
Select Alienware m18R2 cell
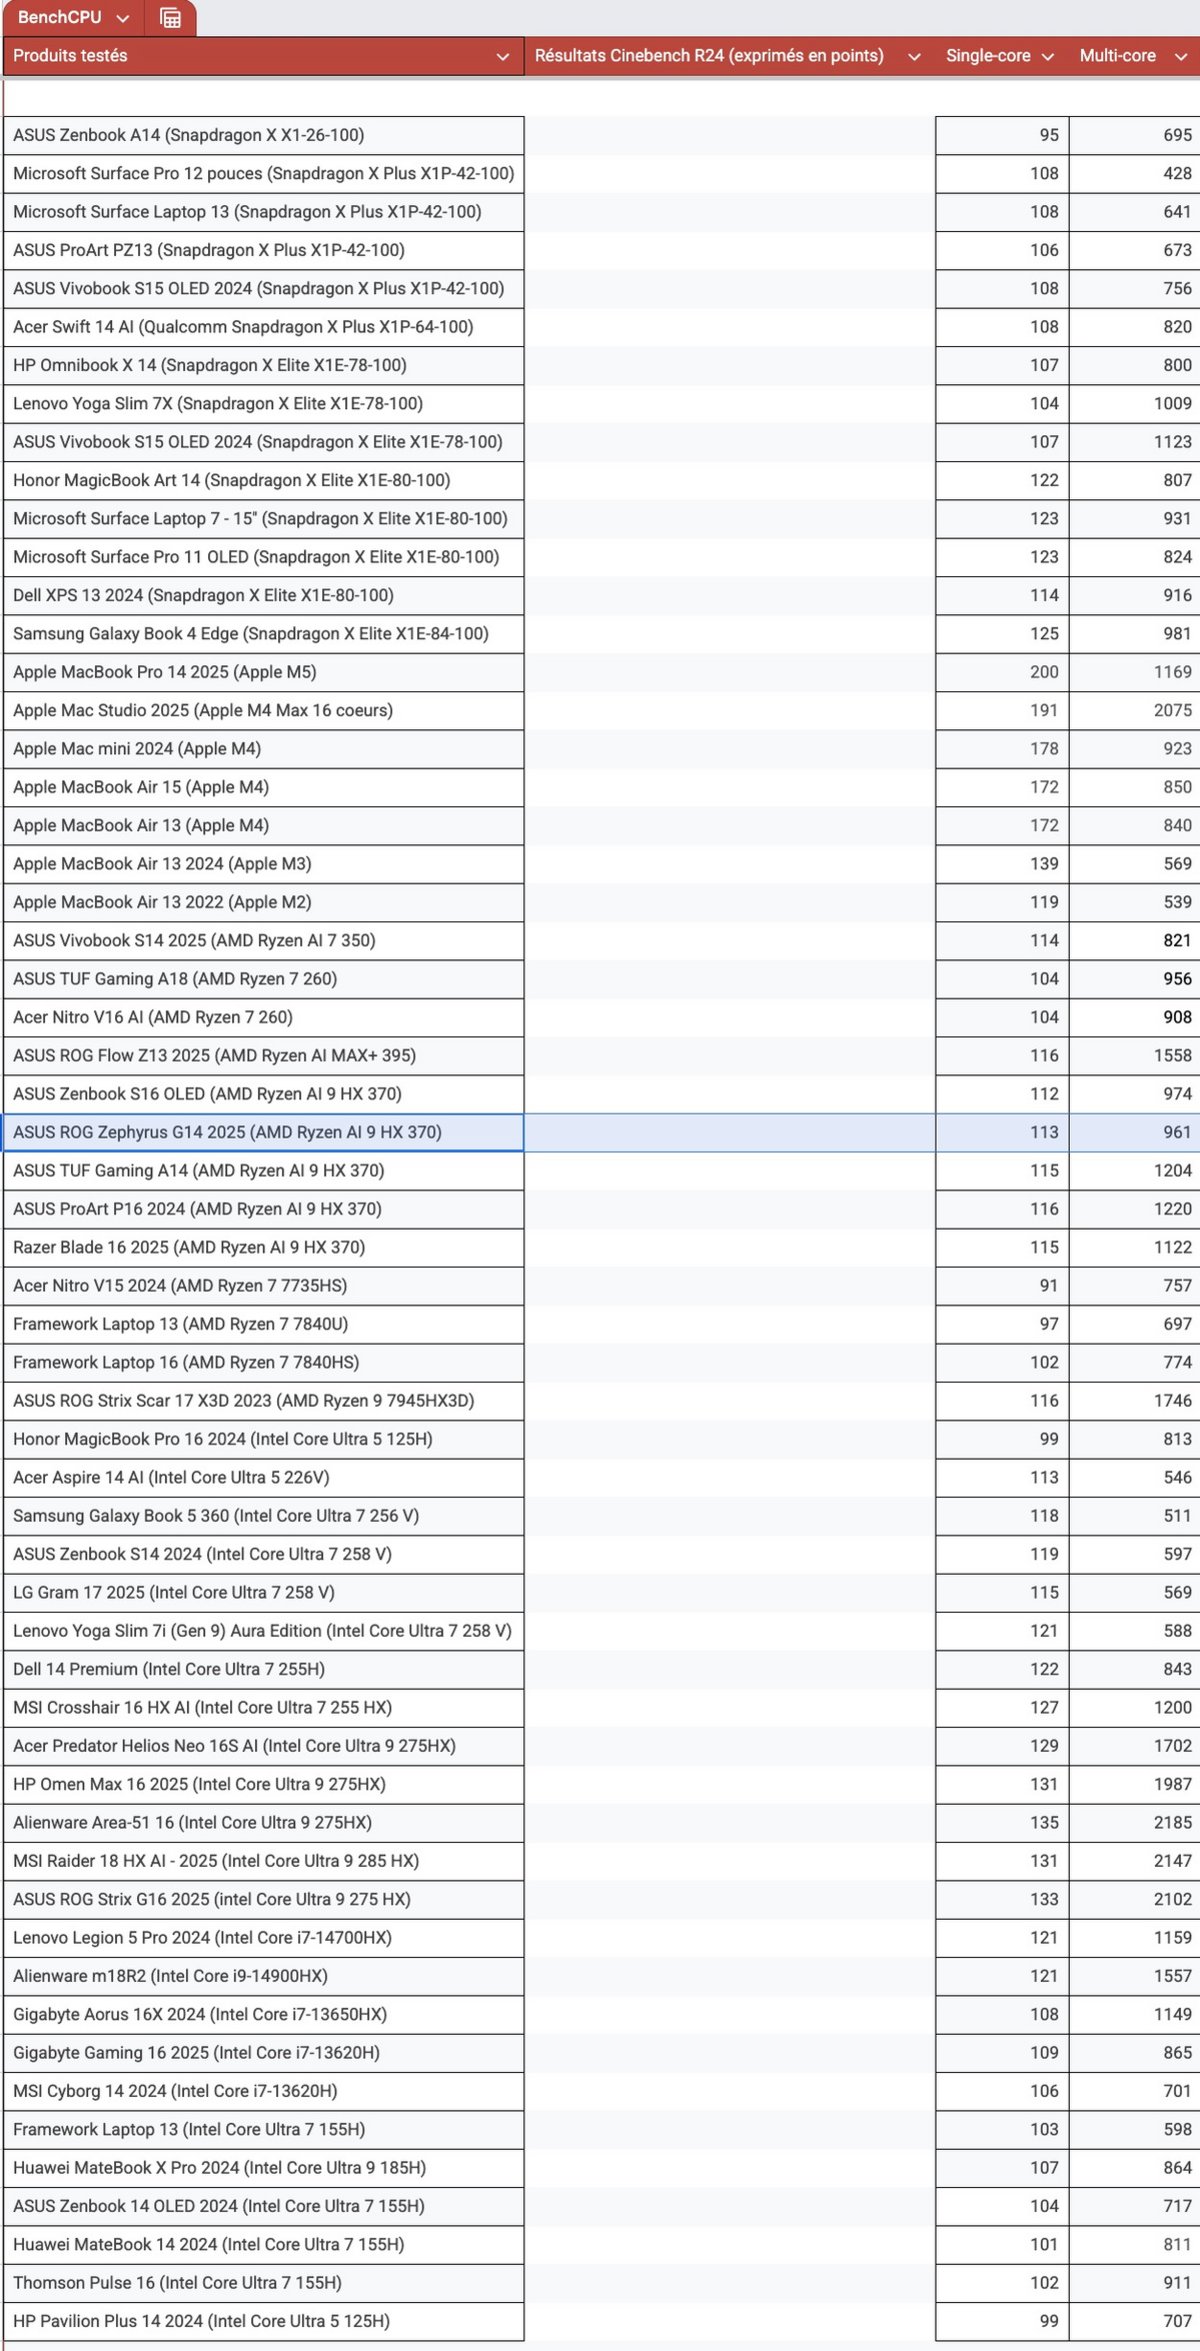click(x=263, y=1975)
